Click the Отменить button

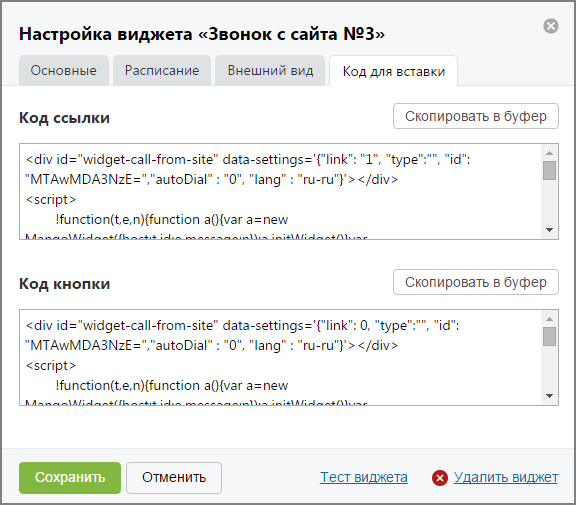coord(174,478)
